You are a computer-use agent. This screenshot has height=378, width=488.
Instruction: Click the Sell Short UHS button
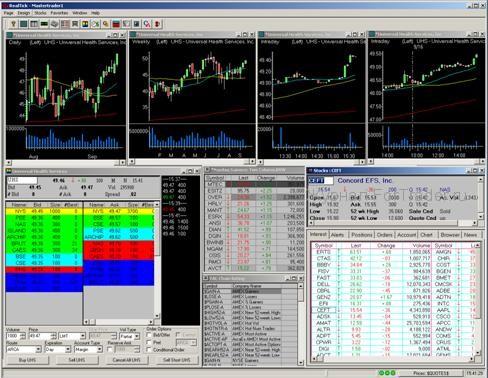click(x=177, y=360)
